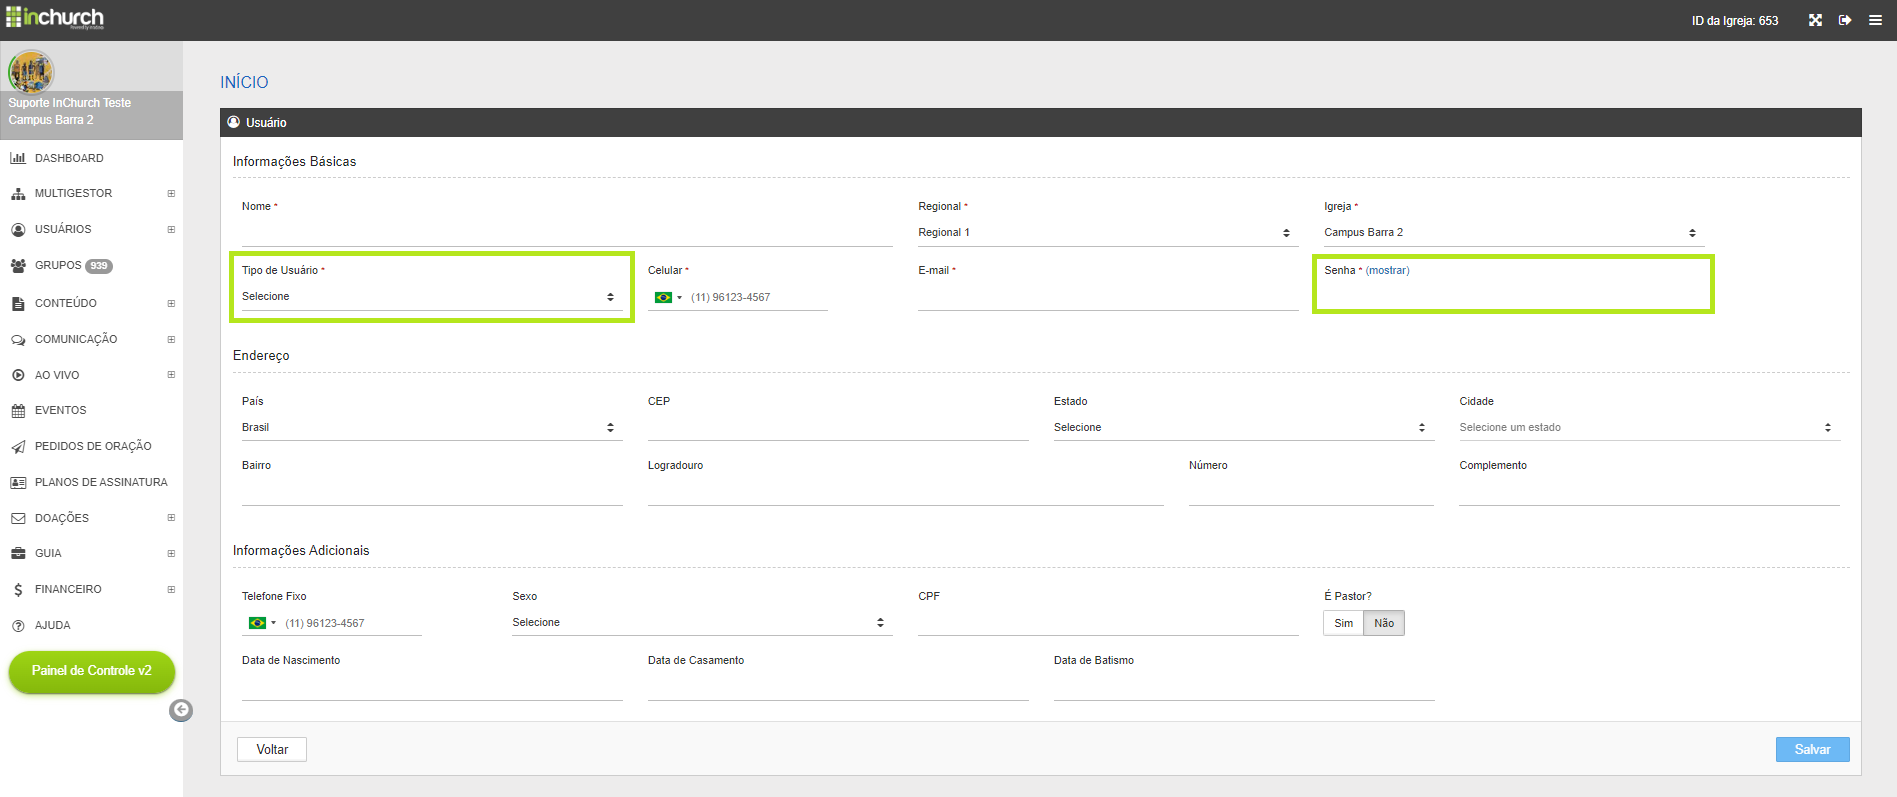Open the Cidade dropdown
This screenshot has width=1897, height=797.
tap(1649, 428)
